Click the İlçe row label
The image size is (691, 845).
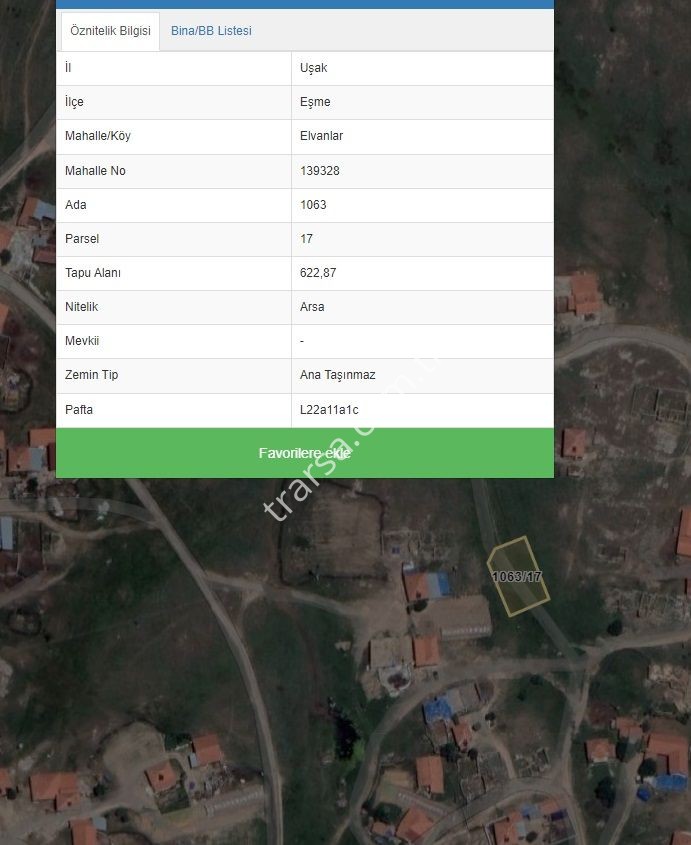click(74, 102)
